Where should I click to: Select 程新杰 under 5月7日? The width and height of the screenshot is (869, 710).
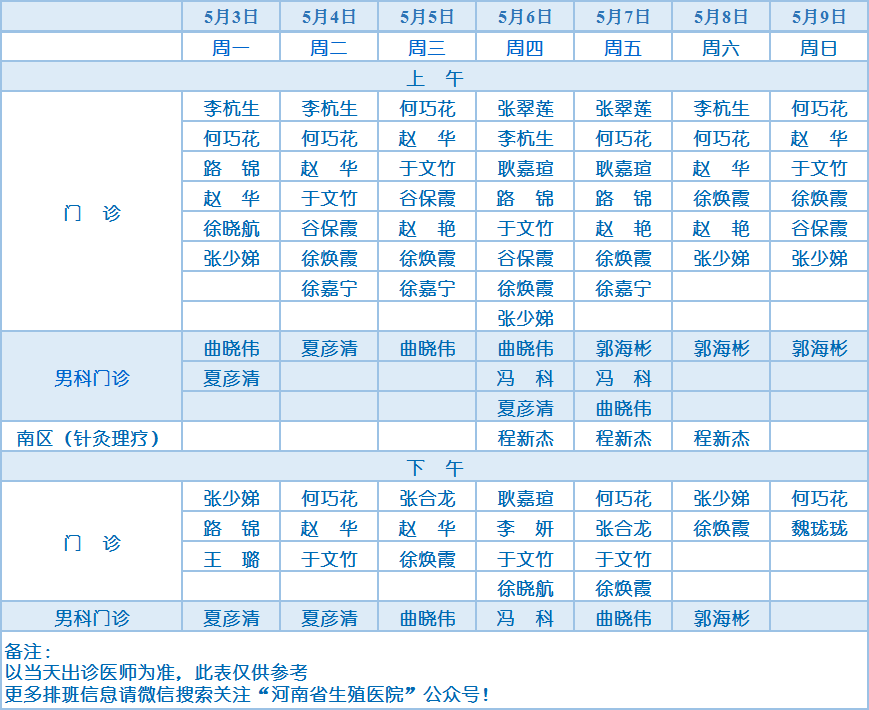tap(623, 438)
